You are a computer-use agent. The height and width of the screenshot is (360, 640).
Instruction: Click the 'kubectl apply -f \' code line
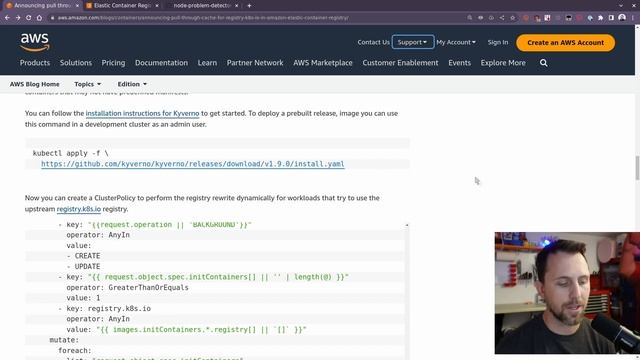click(71, 153)
